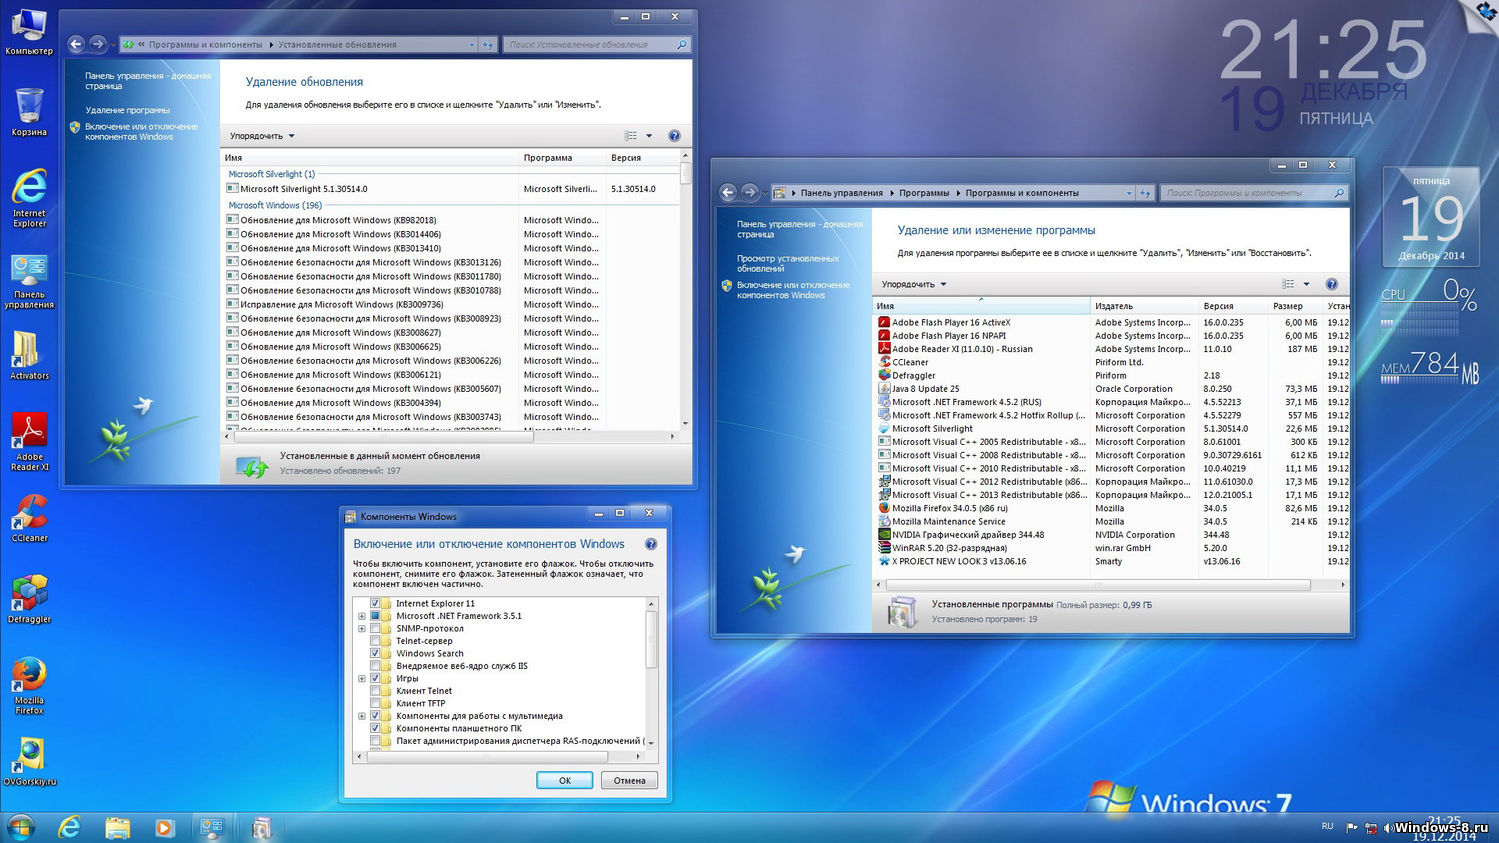Launch Defraggler desktop shortcut
Screen dimensions: 1499x843
point(29,600)
